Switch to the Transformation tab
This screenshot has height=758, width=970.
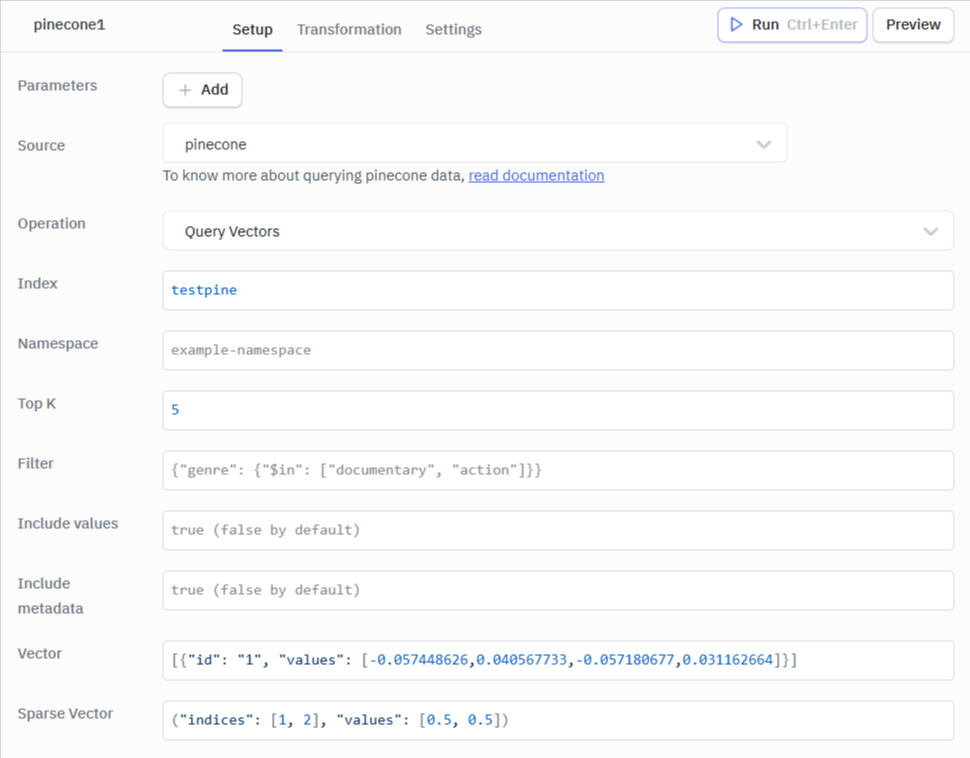349,30
